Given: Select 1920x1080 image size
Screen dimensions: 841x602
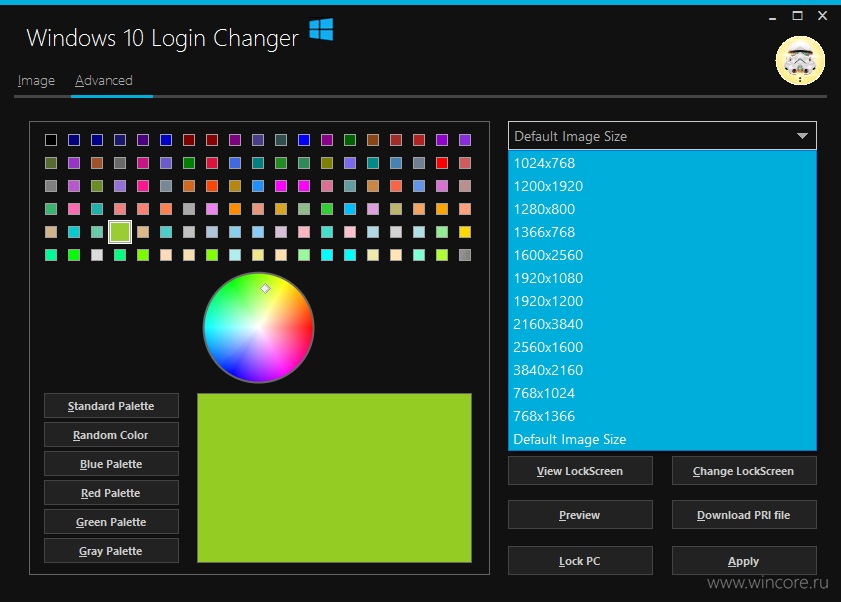Looking at the screenshot, I should pos(662,278).
